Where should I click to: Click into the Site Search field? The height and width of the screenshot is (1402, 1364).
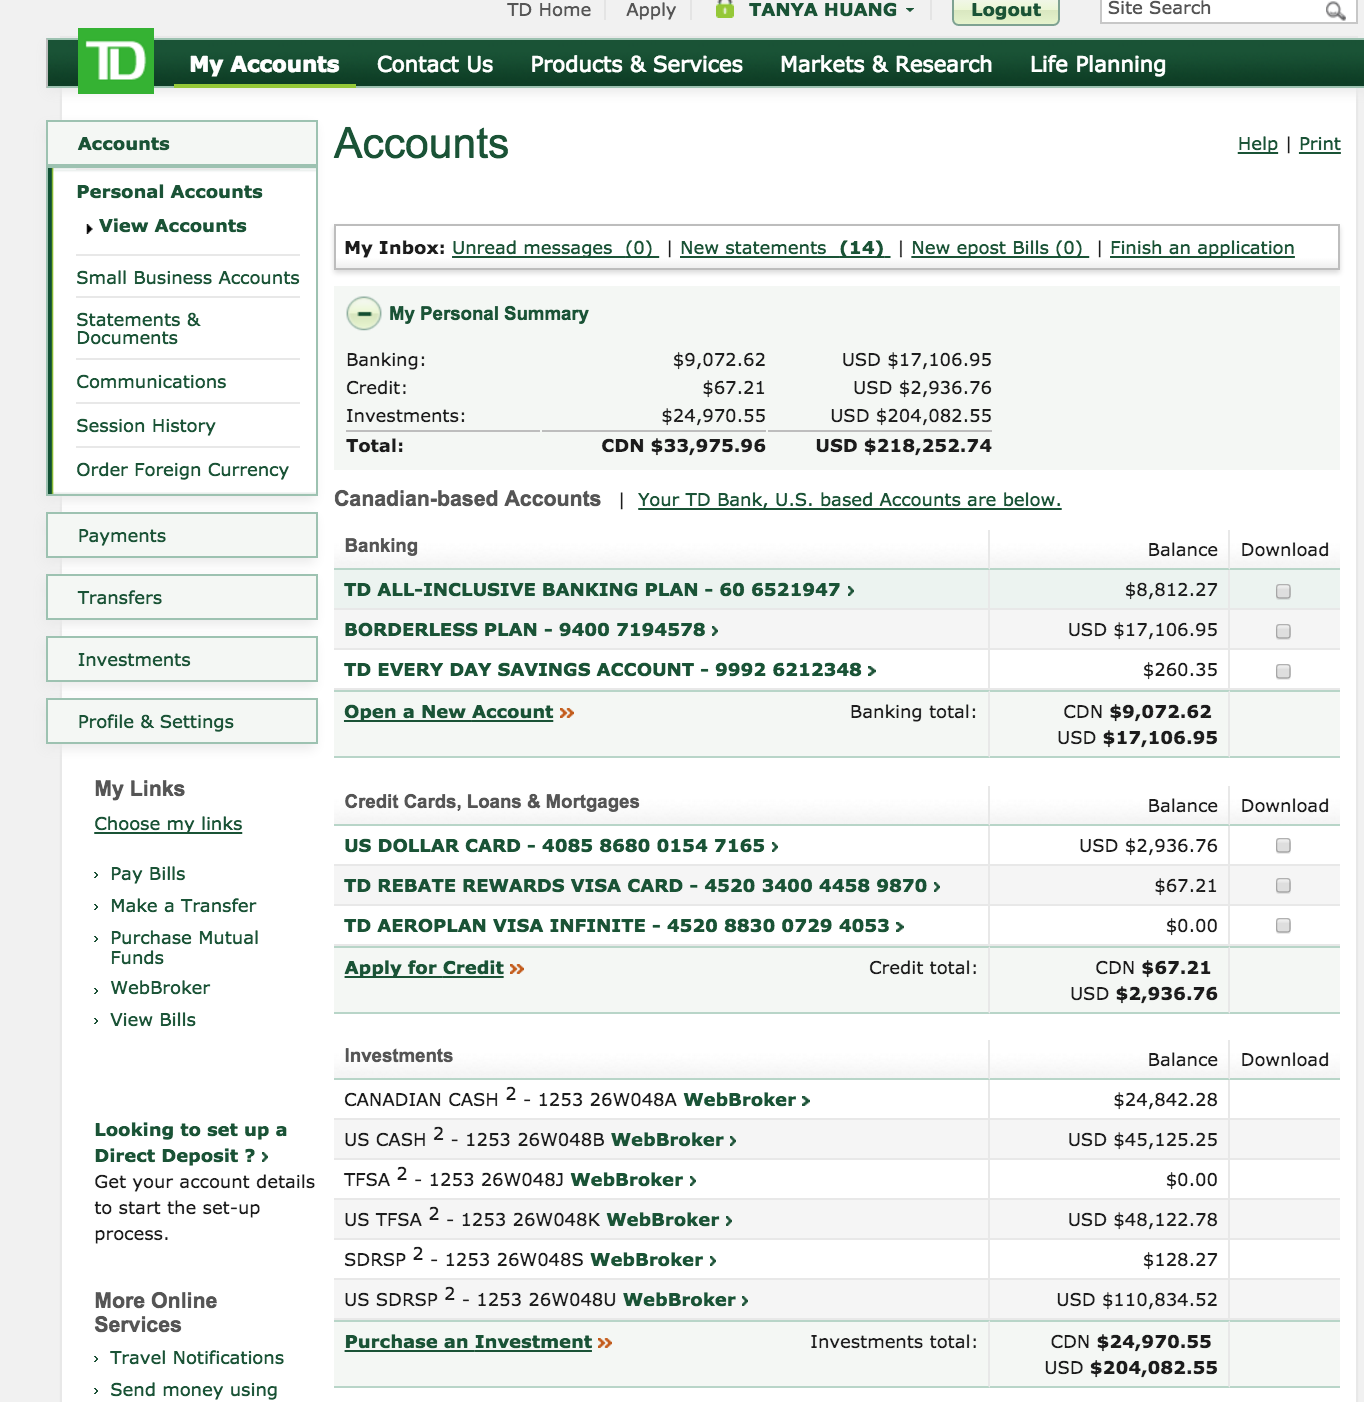[x=1212, y=10]
